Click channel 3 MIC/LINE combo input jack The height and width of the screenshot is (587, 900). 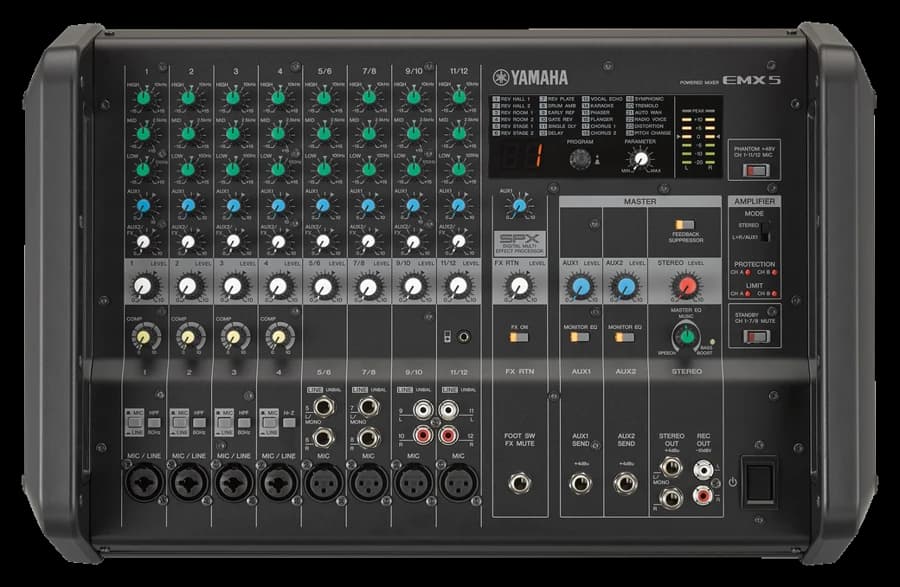(234, 482)
